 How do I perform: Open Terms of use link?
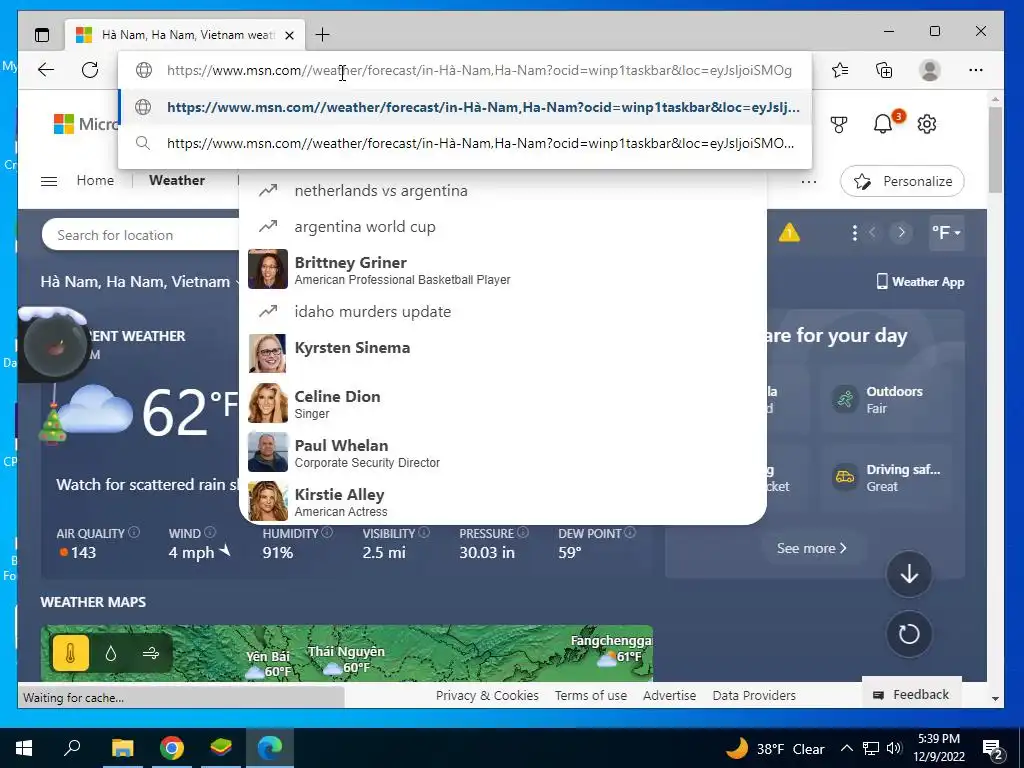[591, 696]
